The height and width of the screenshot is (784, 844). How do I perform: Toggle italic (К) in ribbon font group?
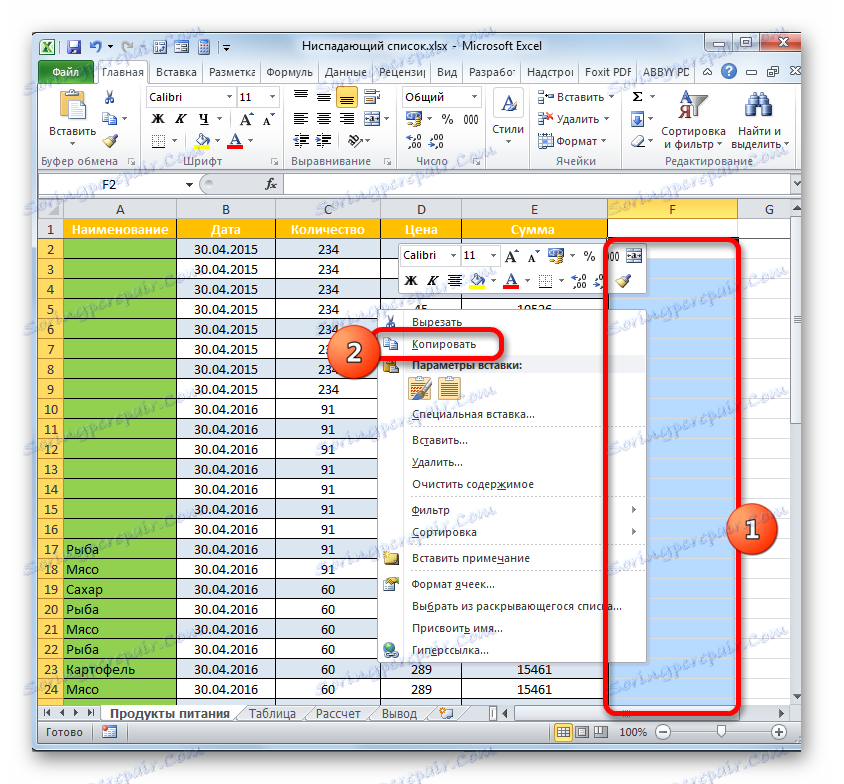click(x=180, y=119)
